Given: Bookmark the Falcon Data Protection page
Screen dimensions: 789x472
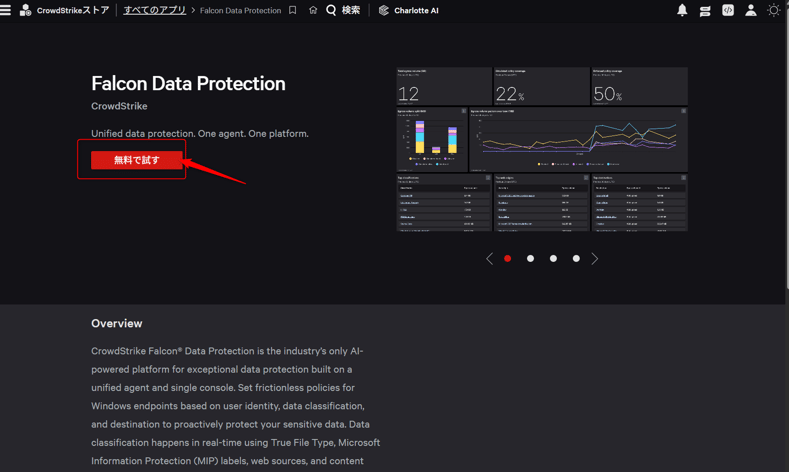Looking at the screenshot, I should click(x=292, y=10).
